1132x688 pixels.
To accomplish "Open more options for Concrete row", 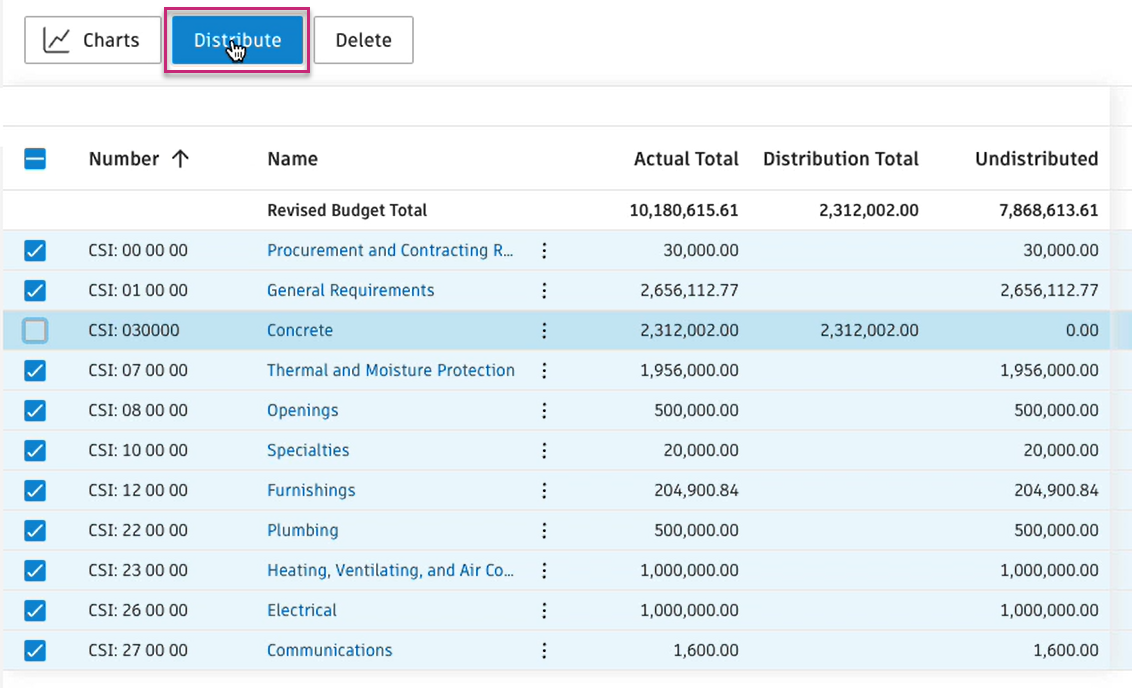I will pos(544,330).
